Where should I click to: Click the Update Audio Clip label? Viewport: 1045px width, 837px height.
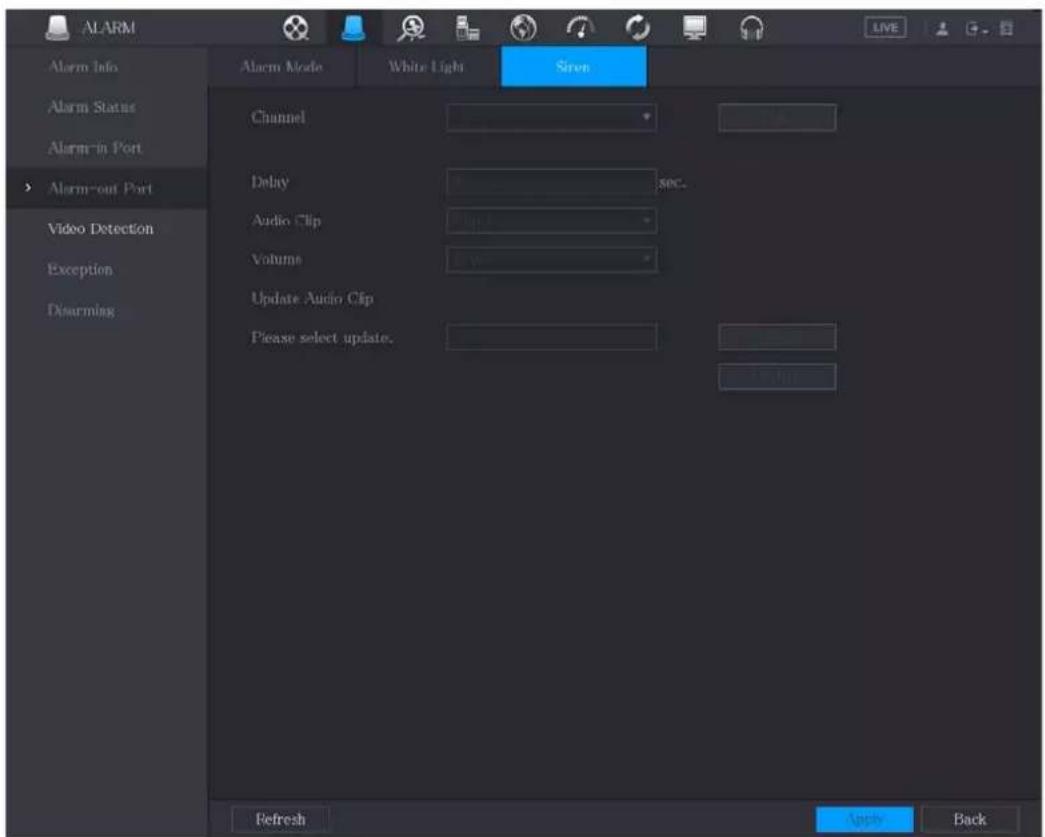(x=312, y=299)
